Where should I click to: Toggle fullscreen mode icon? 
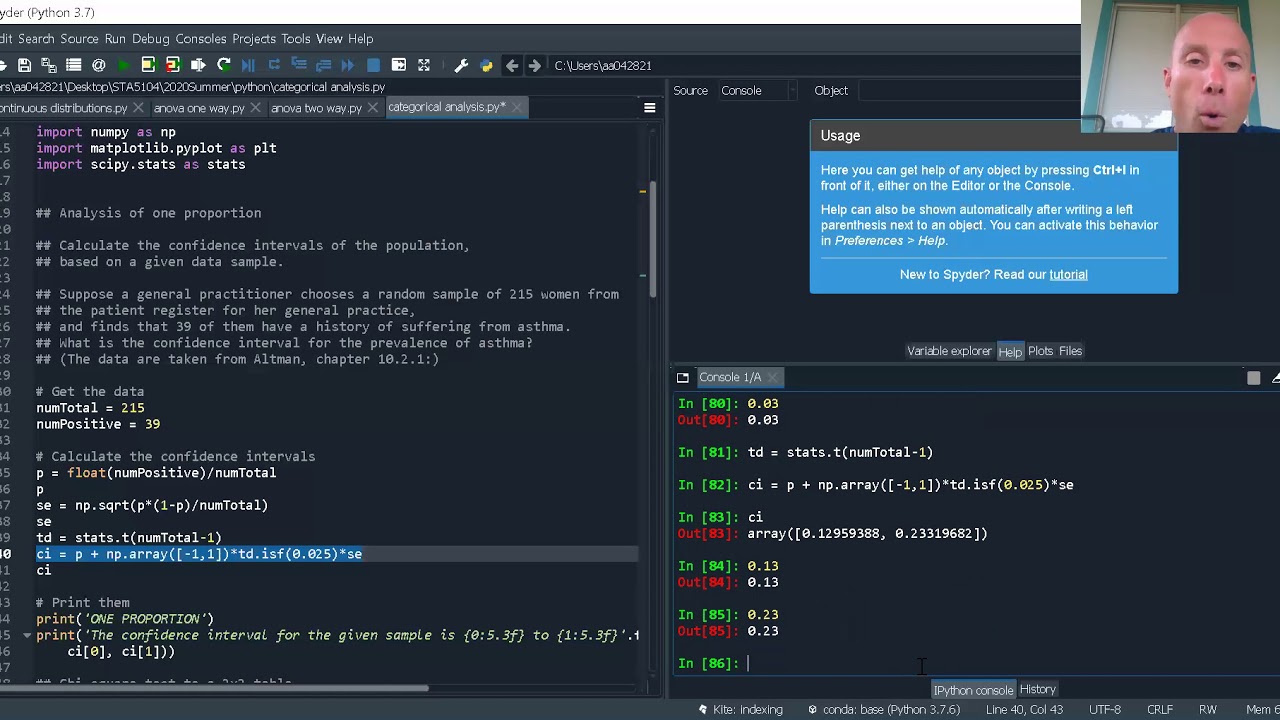point(424,65)
